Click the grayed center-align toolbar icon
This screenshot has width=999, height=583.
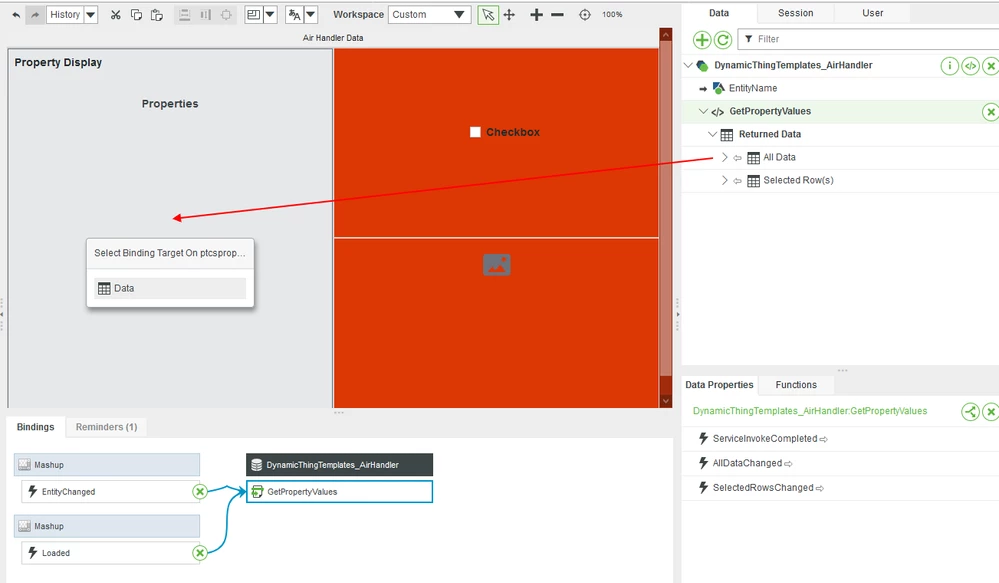226,15
